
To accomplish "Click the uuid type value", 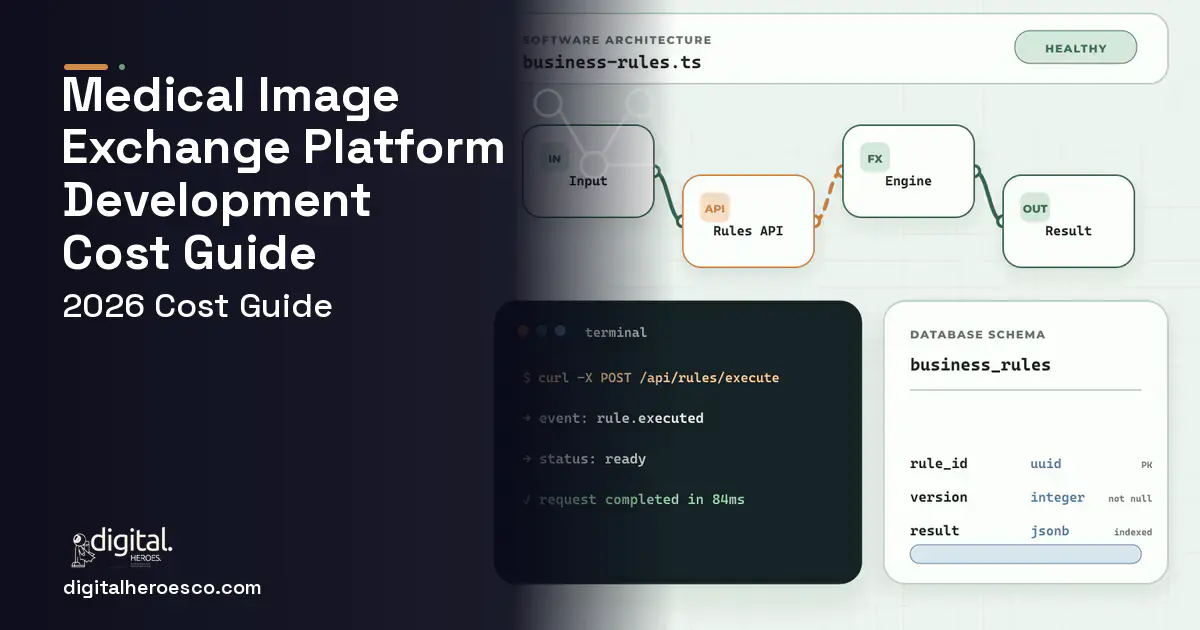I will click(x=1046, y=464).
